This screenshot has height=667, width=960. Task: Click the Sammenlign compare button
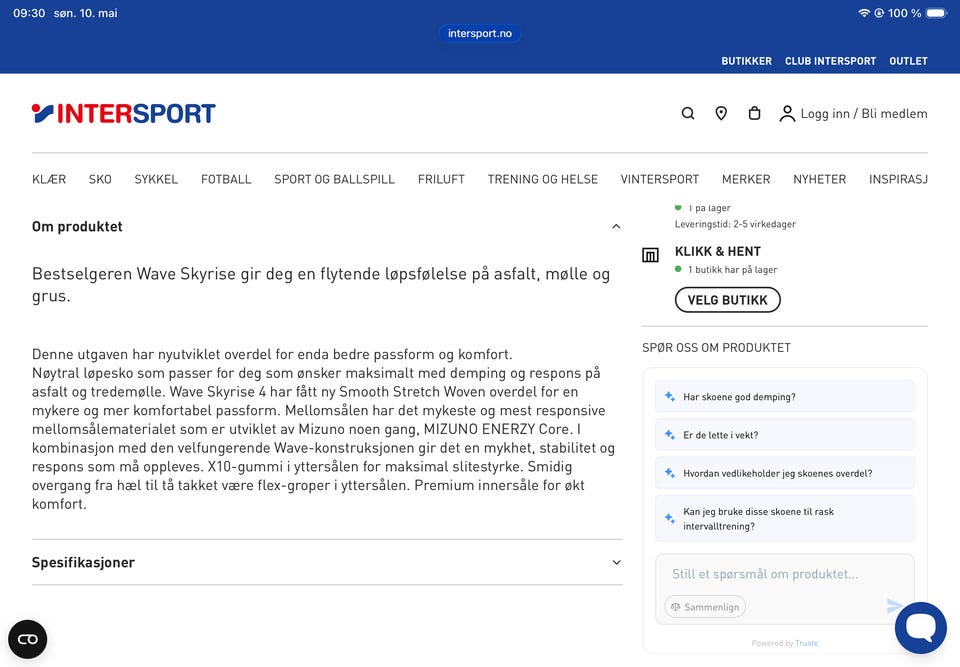[705, 607]
